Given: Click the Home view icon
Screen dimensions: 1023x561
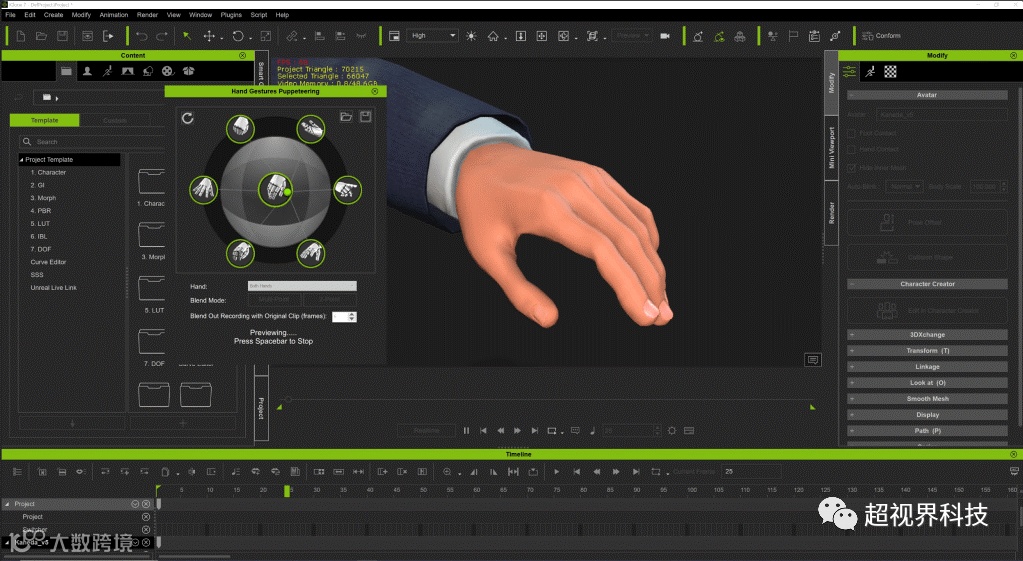Looking at the screenshot, I should 493,36.
